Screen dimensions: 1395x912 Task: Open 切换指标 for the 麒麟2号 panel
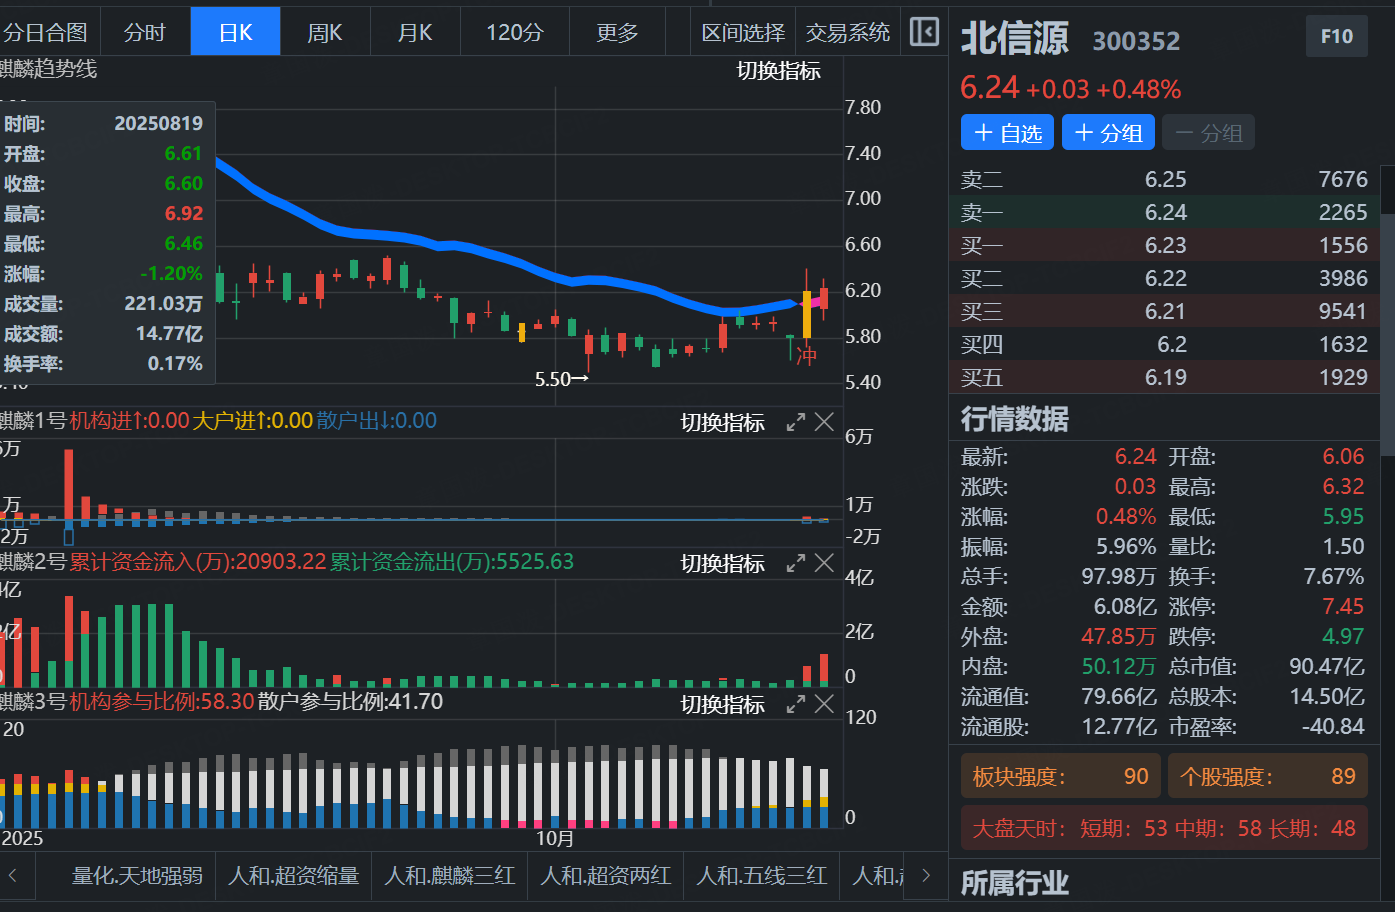coord(722,563)
